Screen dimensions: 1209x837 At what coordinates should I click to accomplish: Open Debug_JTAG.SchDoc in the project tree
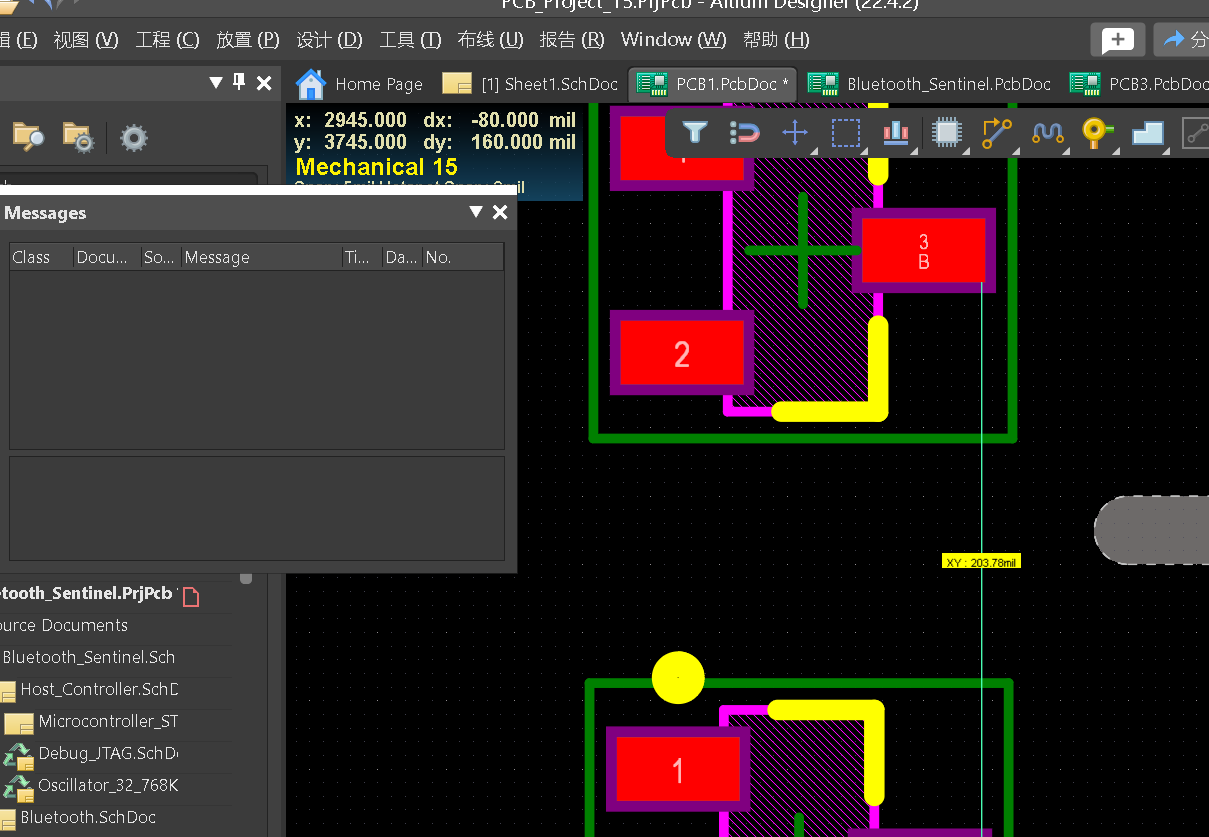[107, 753]
